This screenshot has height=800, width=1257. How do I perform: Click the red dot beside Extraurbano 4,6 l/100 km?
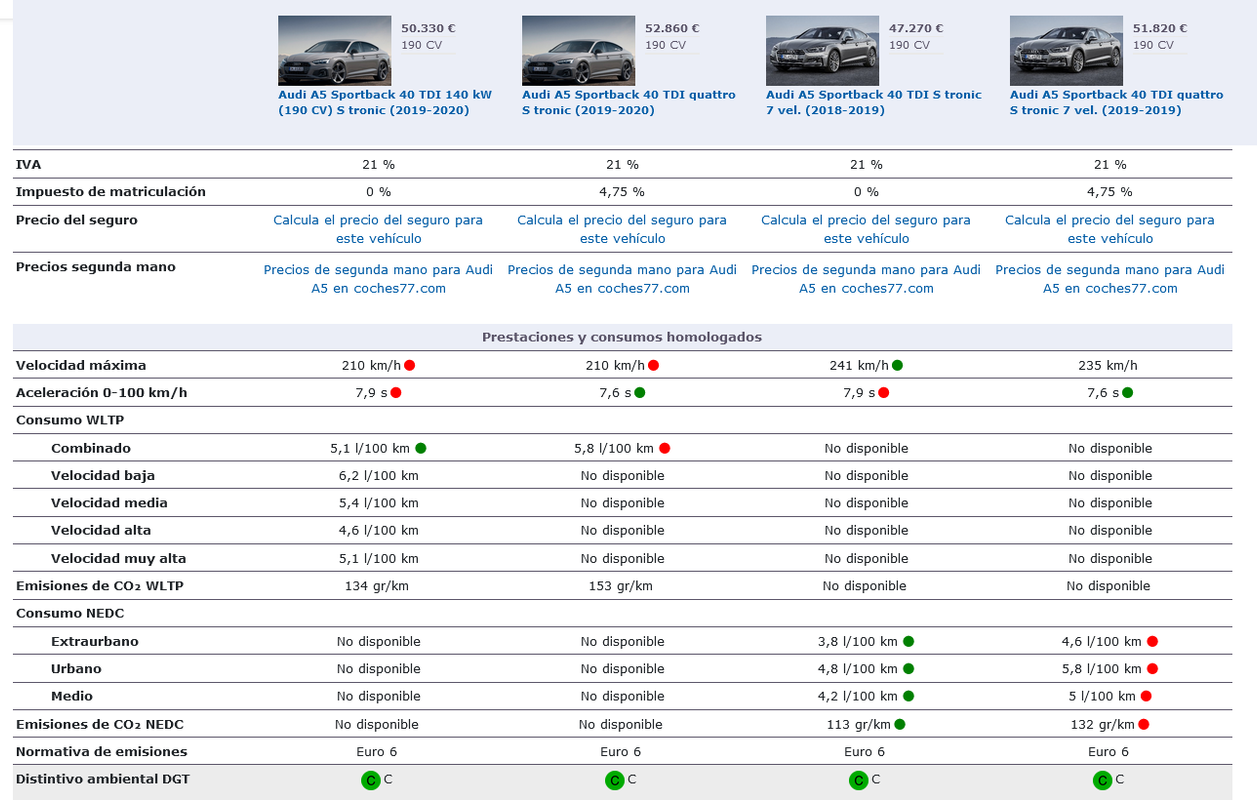1152,642
